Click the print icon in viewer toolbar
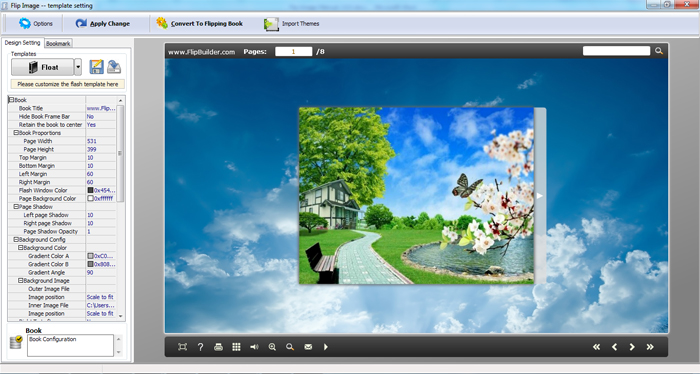 click(x=218, y=347)
